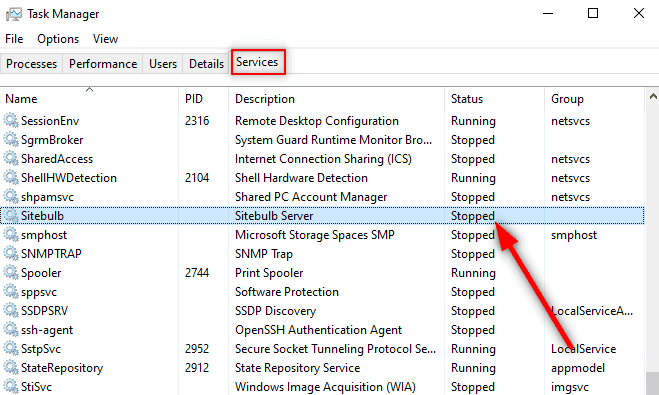The height and width of the screenshot is (395, 659).
Task: Select the Services tab
Action: coord(257,62)
